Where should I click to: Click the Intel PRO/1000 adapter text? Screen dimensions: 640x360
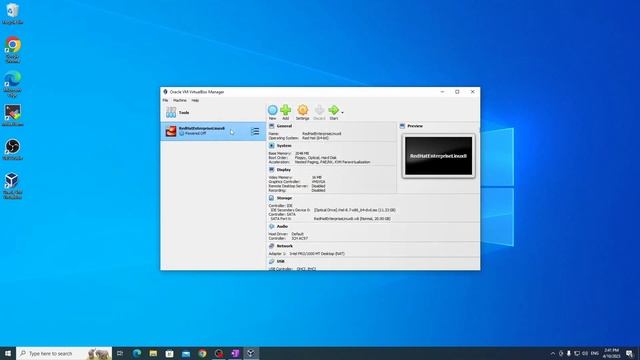317,254
